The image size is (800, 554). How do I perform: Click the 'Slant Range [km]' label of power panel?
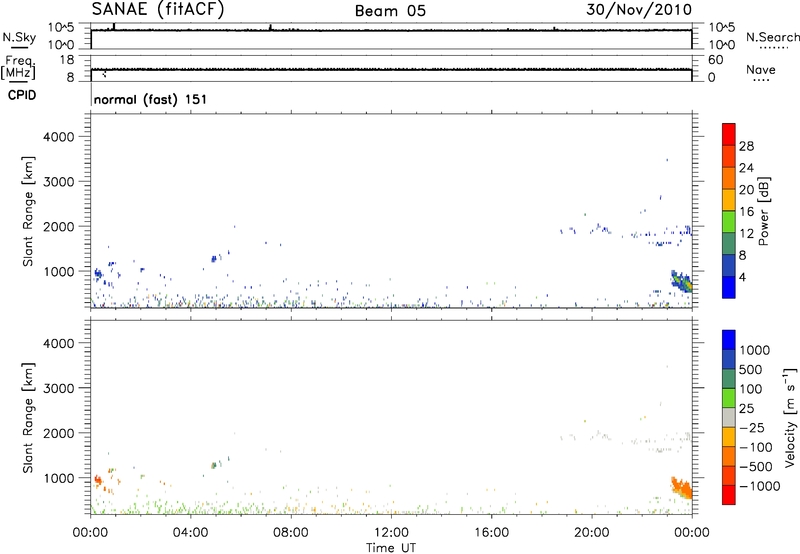[28, 211]
